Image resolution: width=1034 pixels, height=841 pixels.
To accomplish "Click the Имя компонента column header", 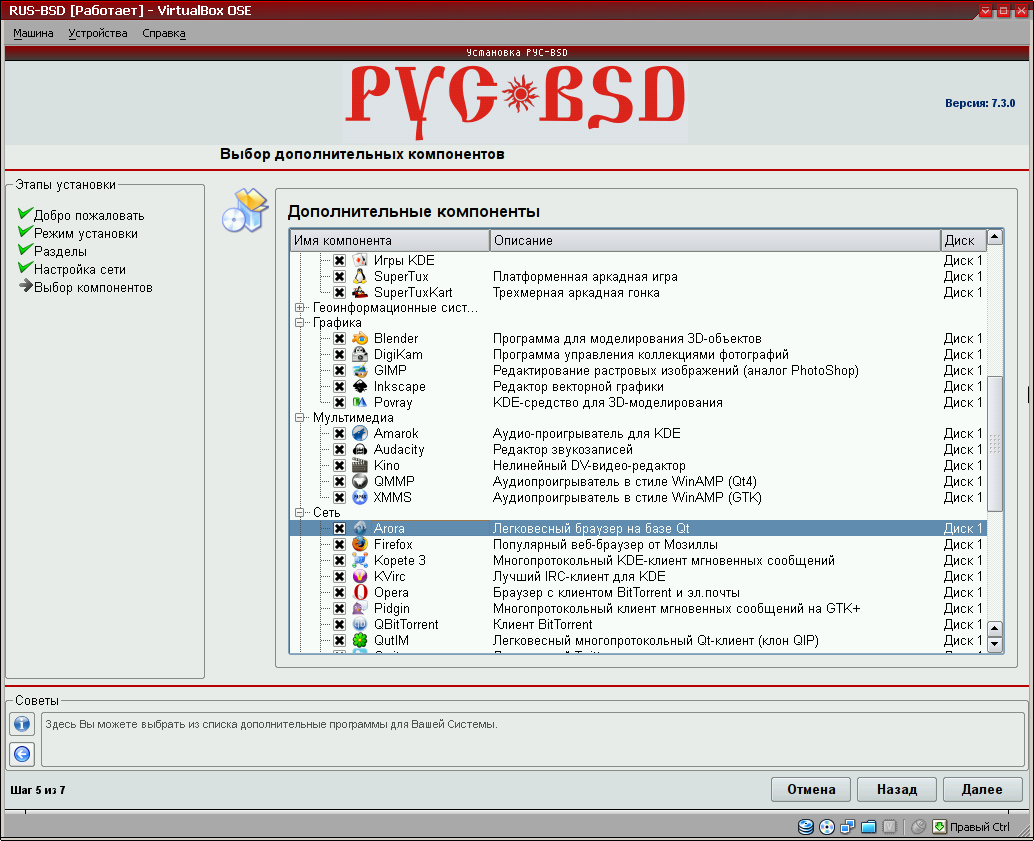I will click(390, 240).
